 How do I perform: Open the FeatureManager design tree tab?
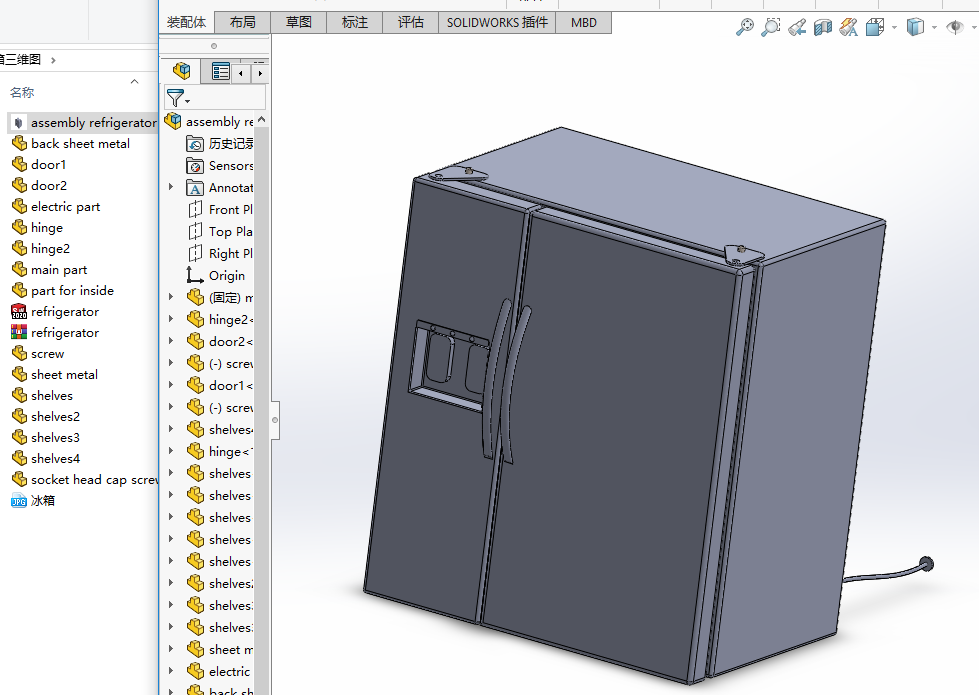pos(181,72)
